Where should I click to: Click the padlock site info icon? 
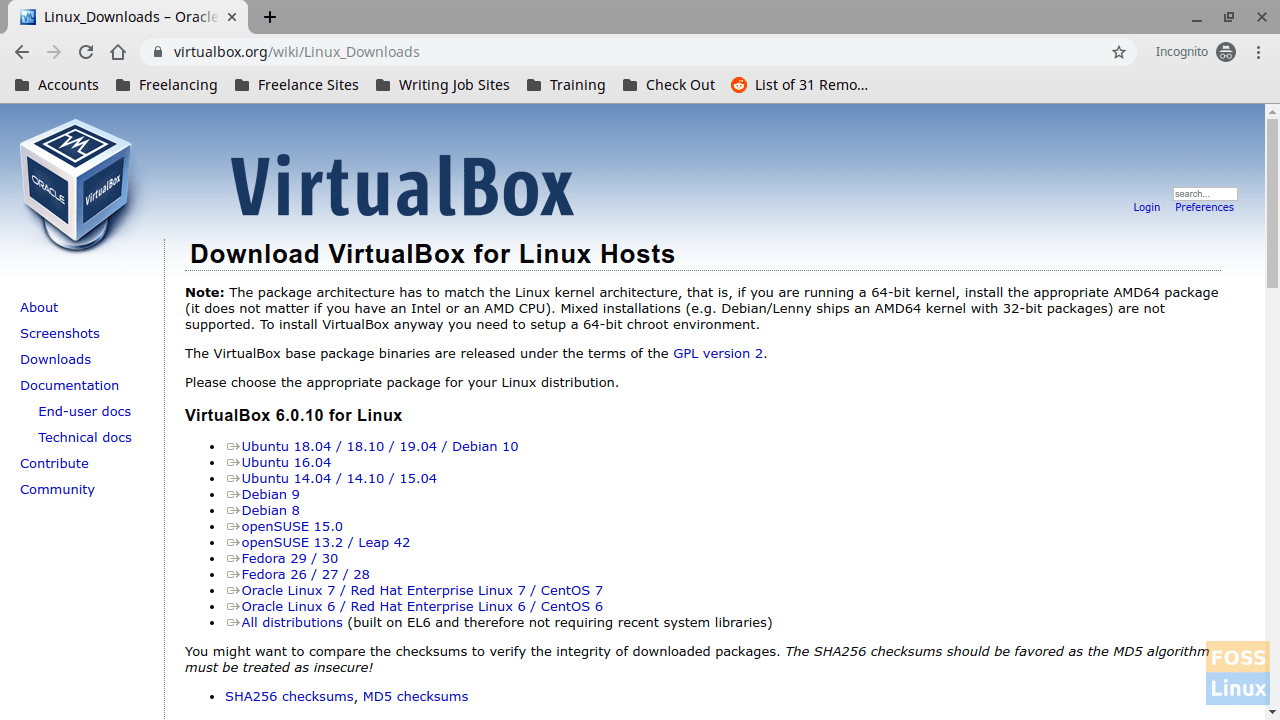click(x=157, y=52)
